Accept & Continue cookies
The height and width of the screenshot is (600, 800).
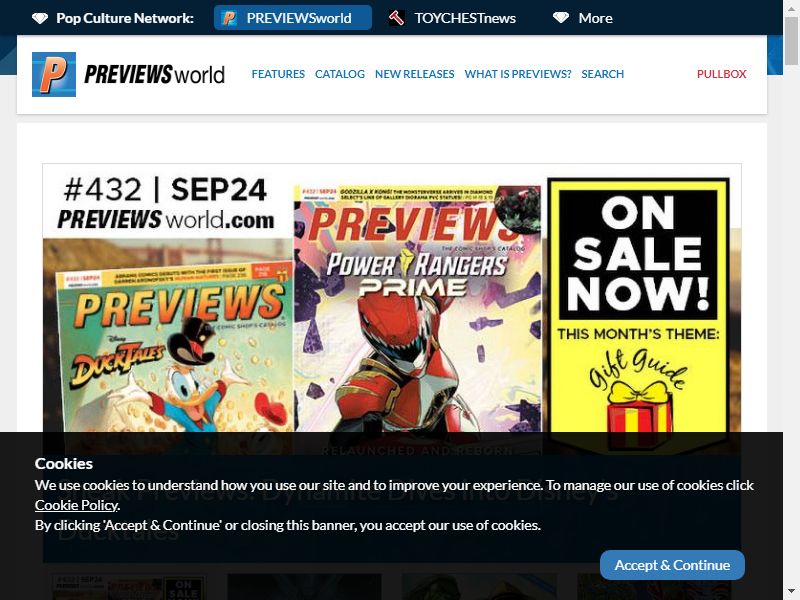[672, 565]
